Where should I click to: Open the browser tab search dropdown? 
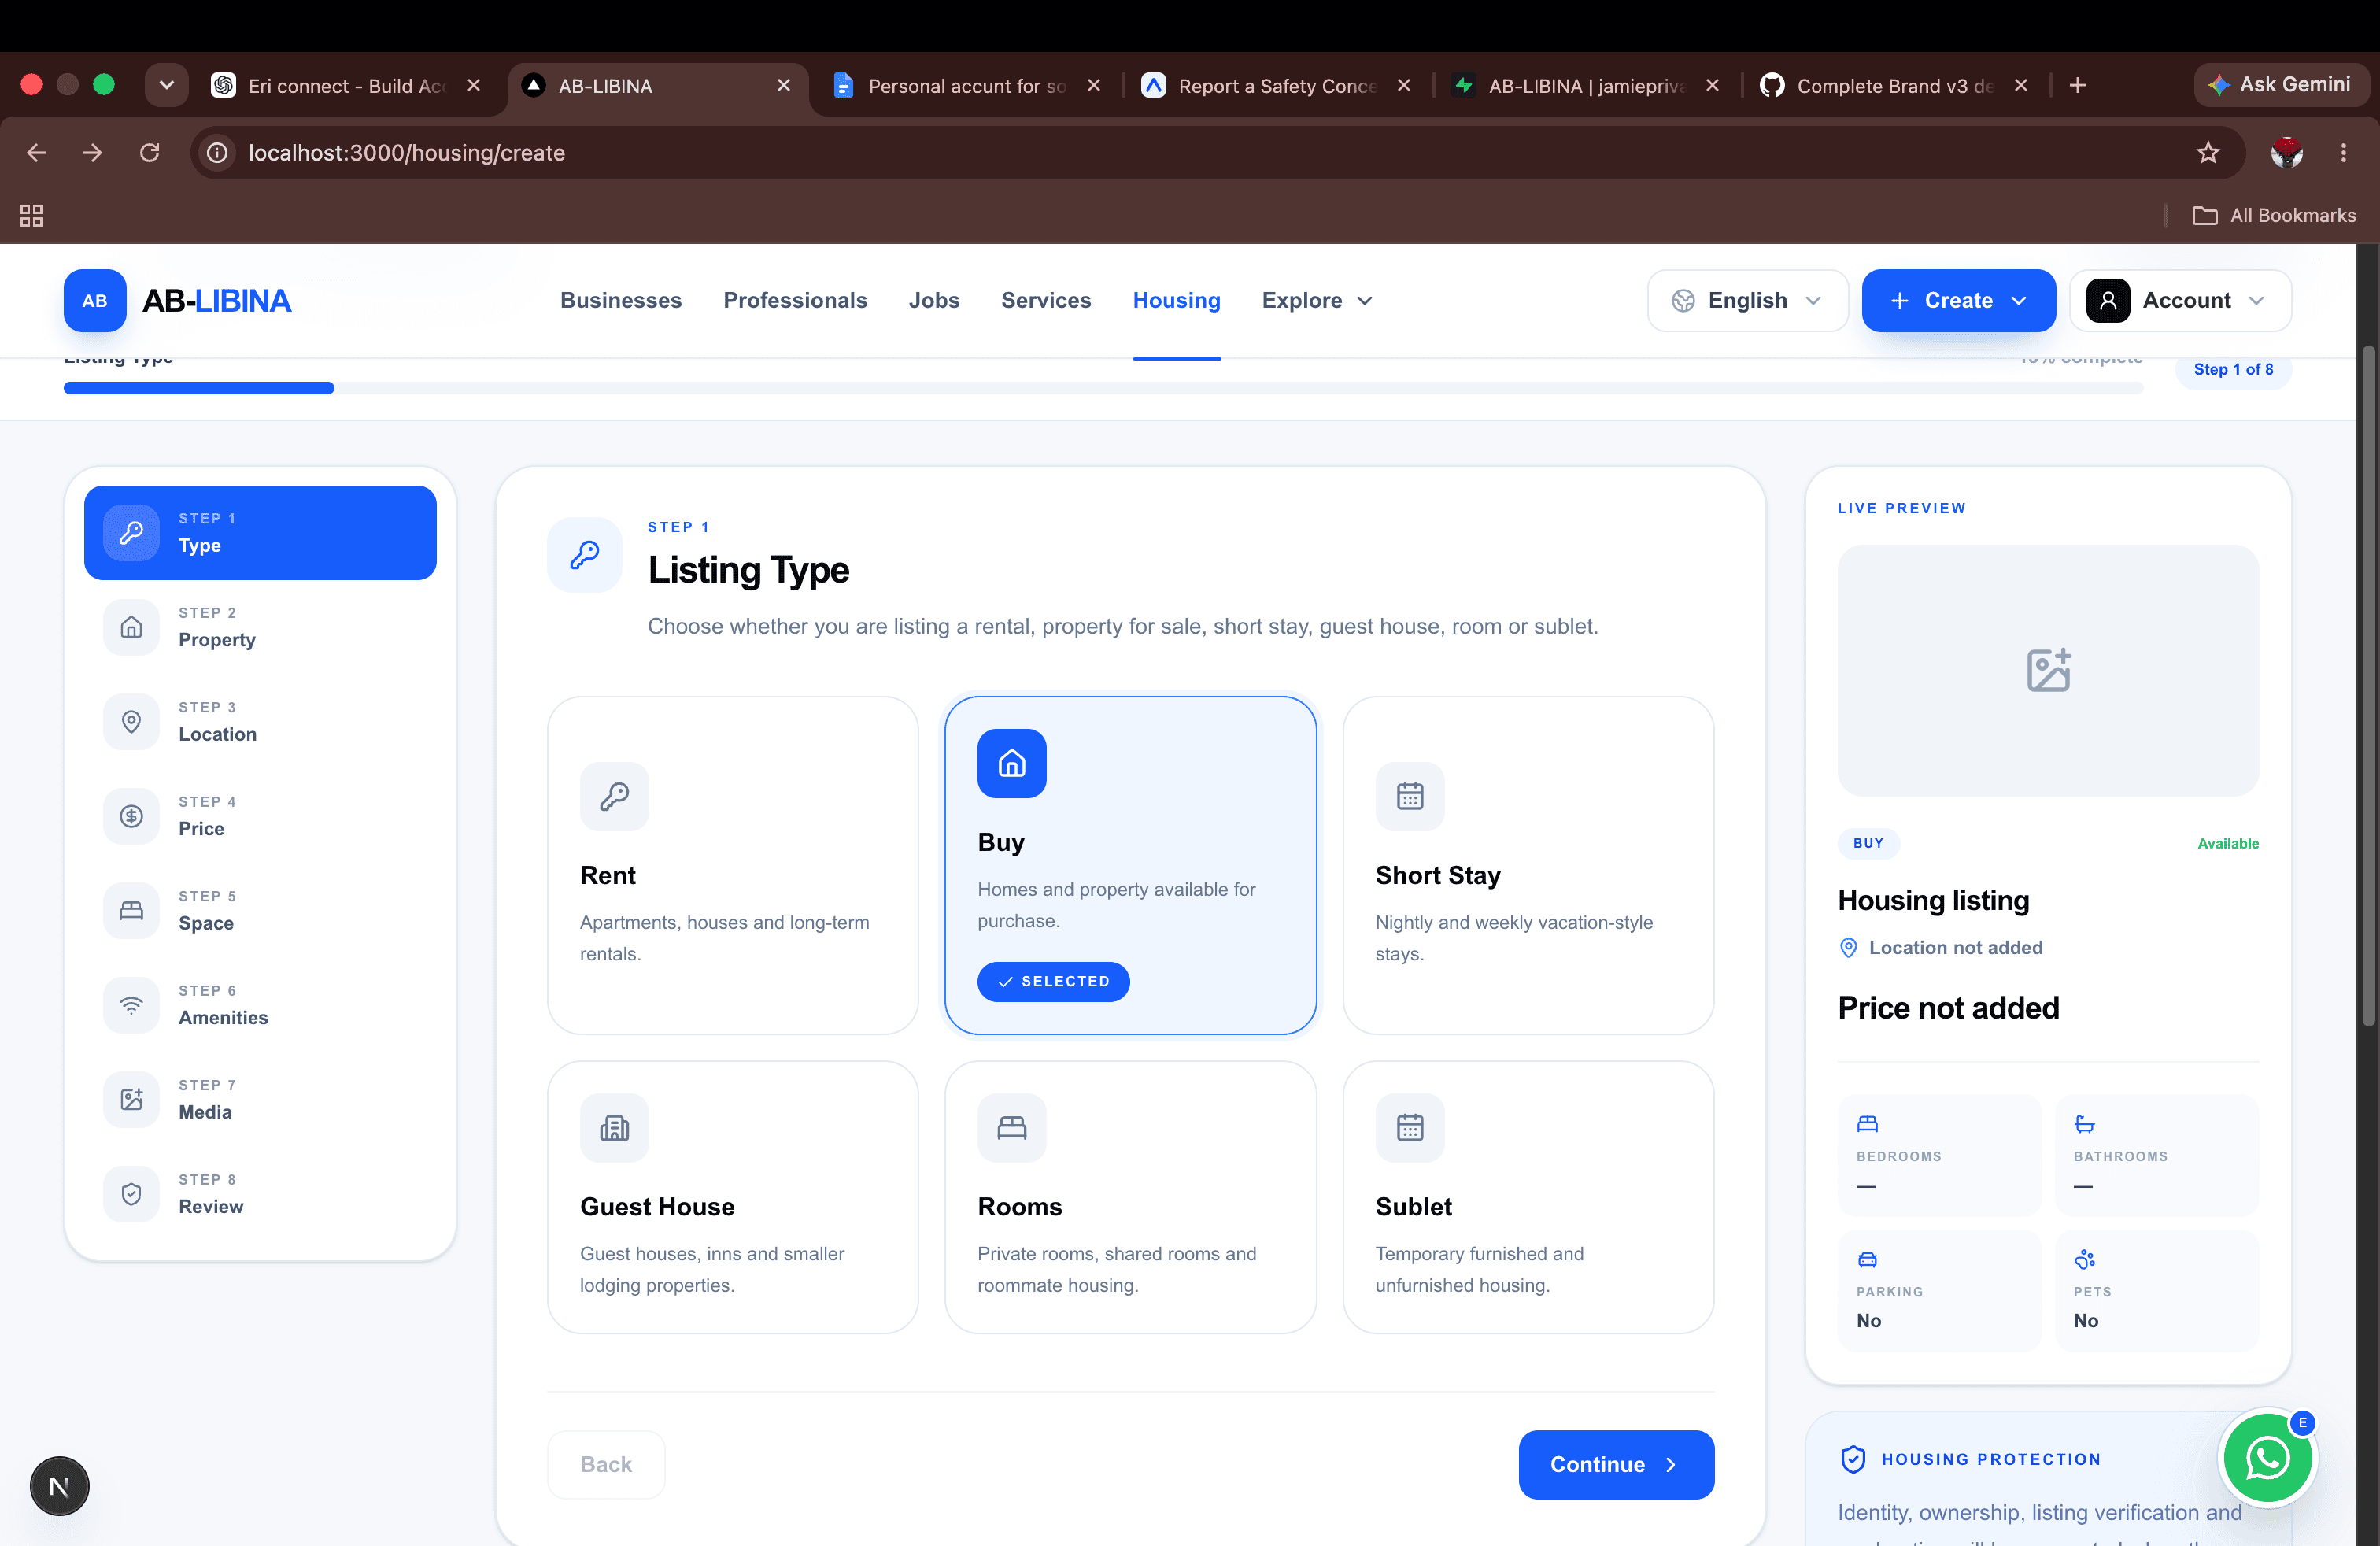point(167,85)
